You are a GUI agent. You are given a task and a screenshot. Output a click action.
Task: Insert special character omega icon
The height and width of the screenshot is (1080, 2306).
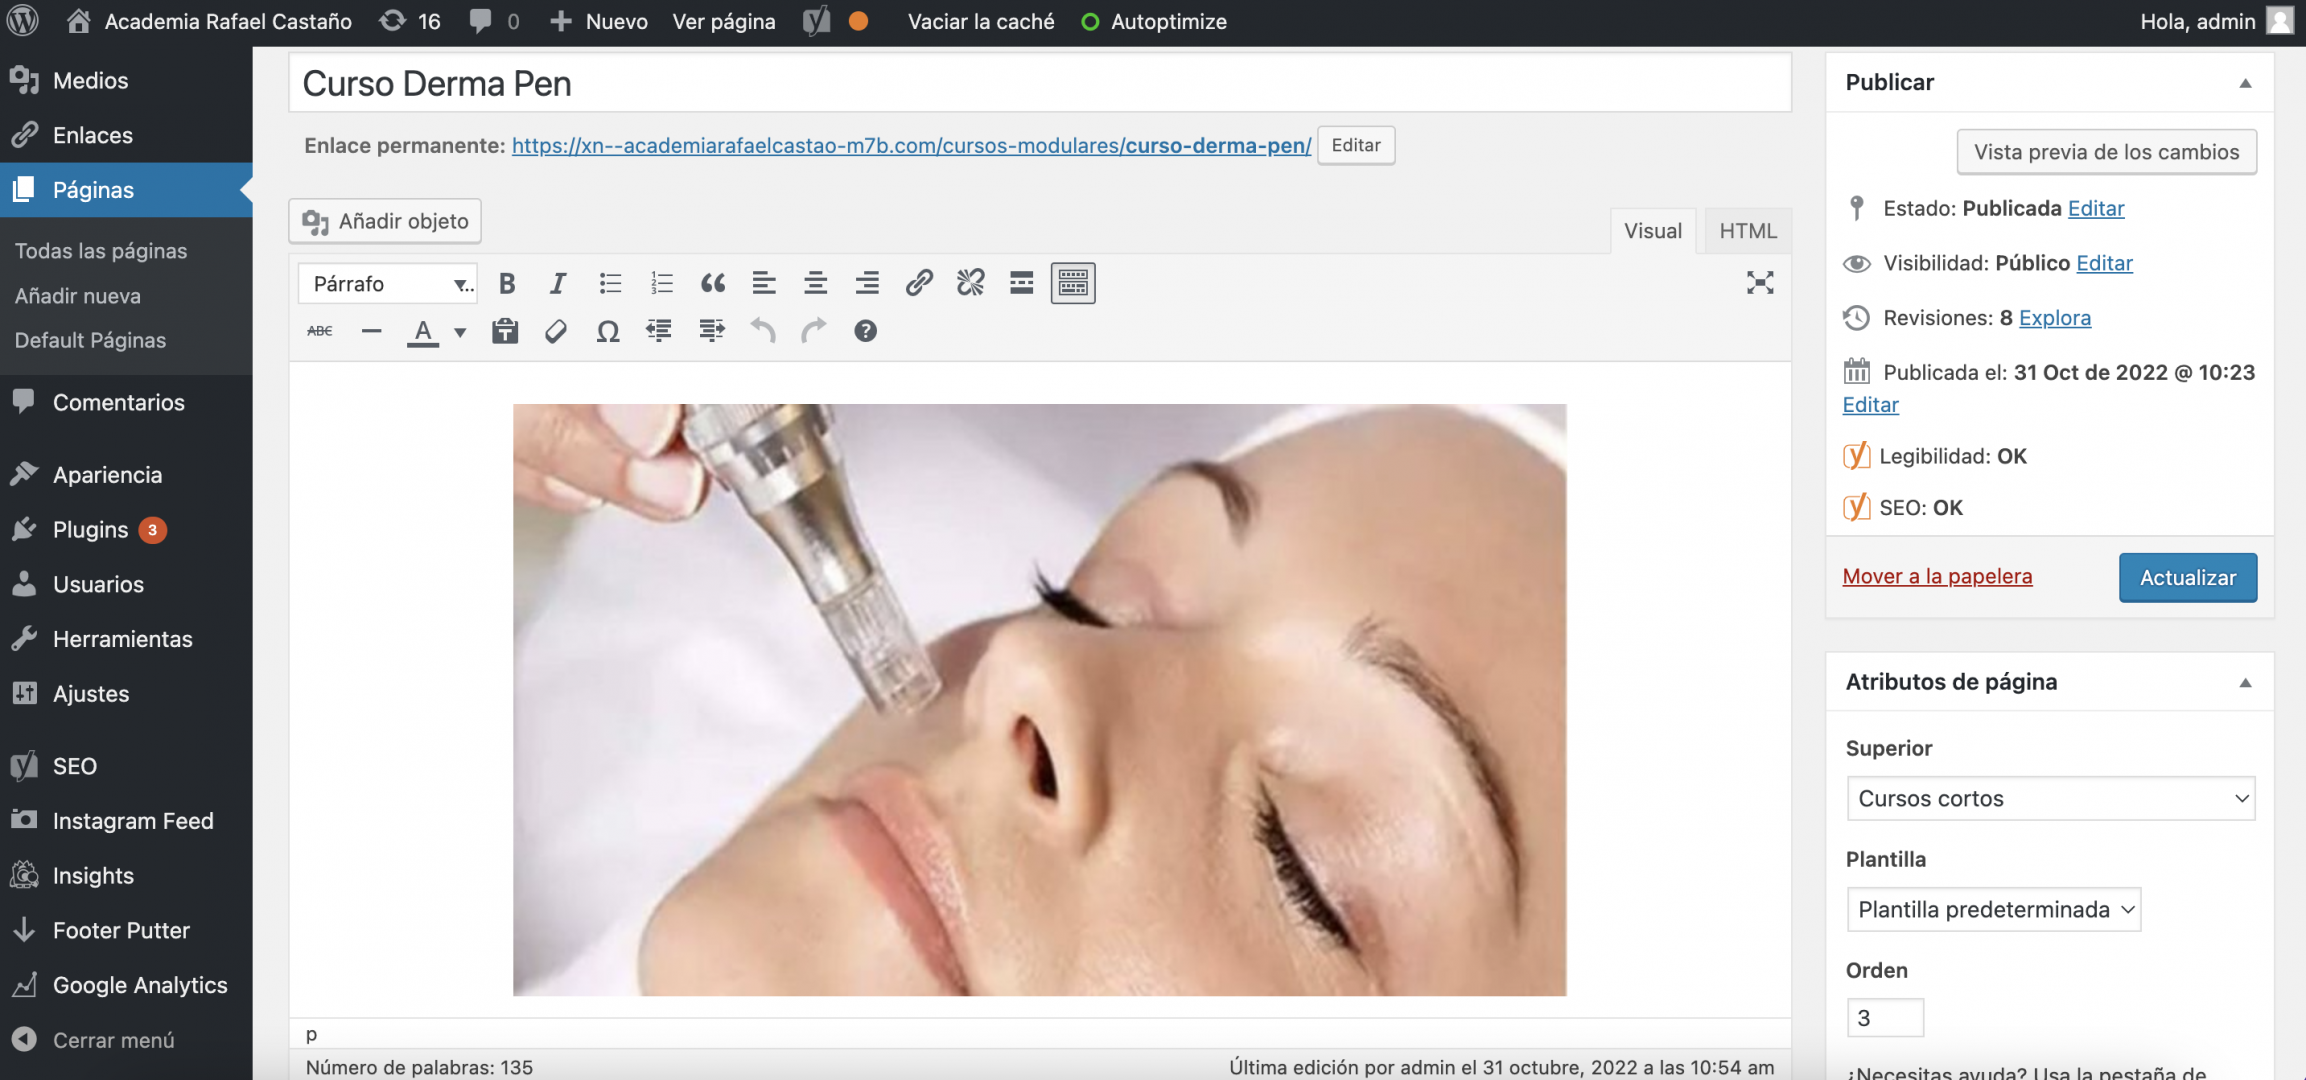pyautogui.click(x=608, y=331)
